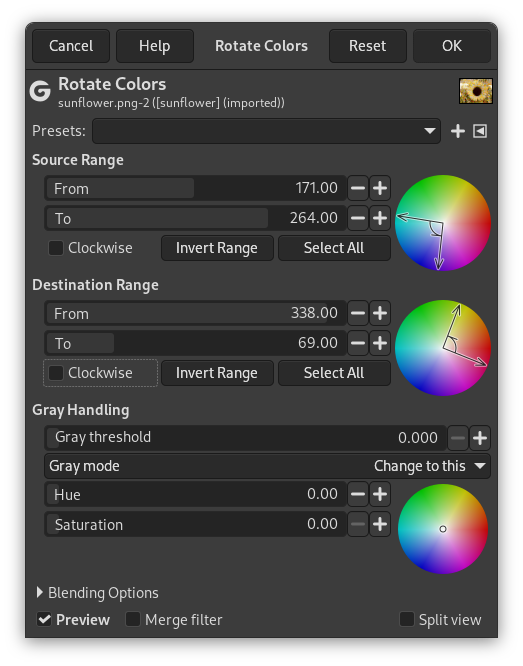Decrease Source Range From value

tap(358, 188)
